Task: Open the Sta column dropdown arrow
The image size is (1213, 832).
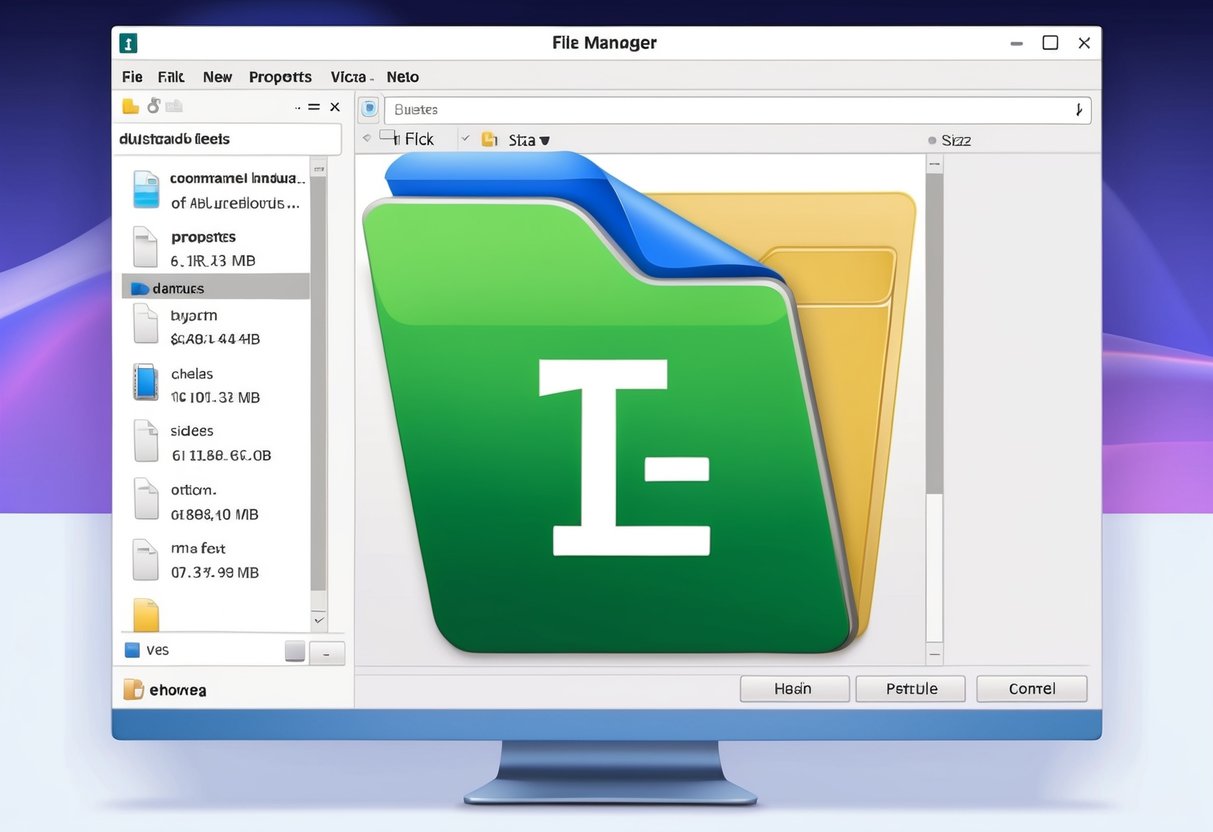Action: click(546, 140)
